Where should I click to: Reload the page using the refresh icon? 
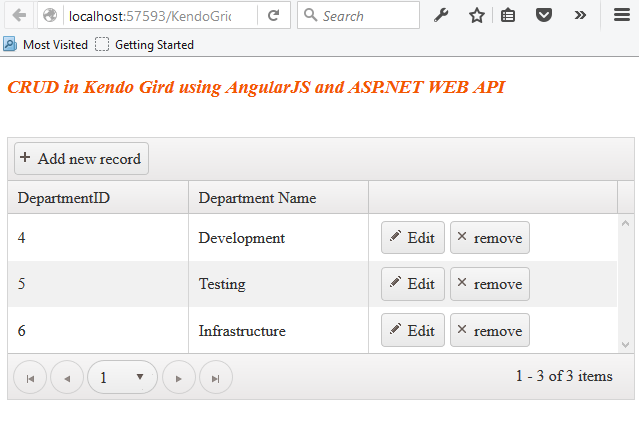(273, 15)
